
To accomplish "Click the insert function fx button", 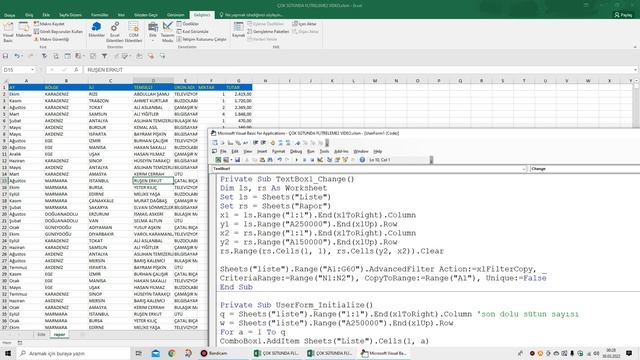I will (76, 70).
